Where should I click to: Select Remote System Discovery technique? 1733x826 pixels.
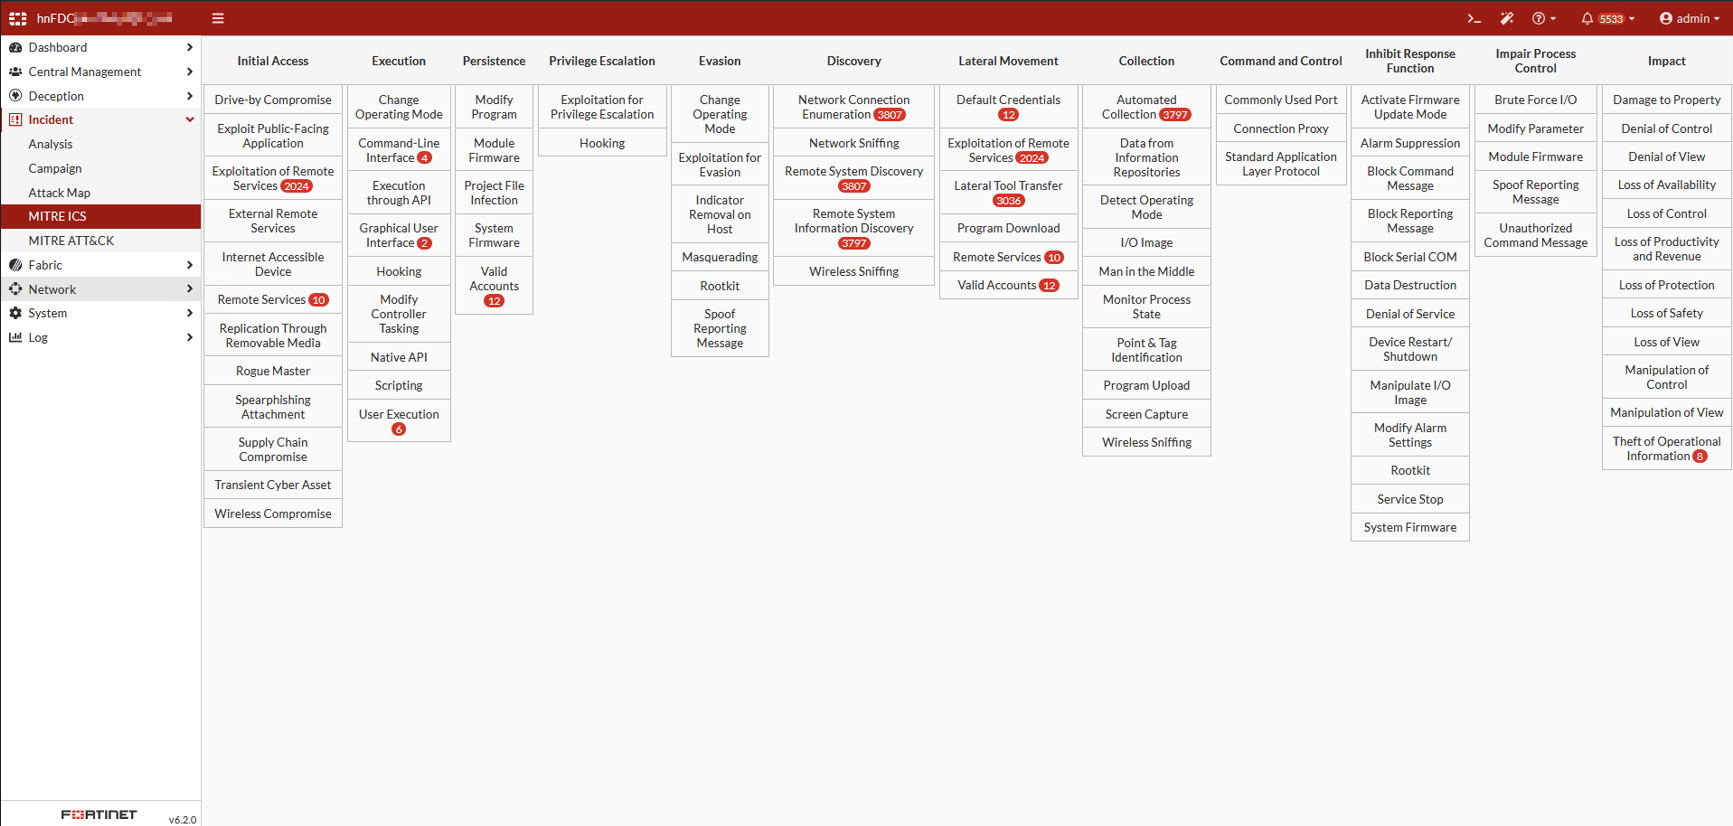(x=854, y=178)
